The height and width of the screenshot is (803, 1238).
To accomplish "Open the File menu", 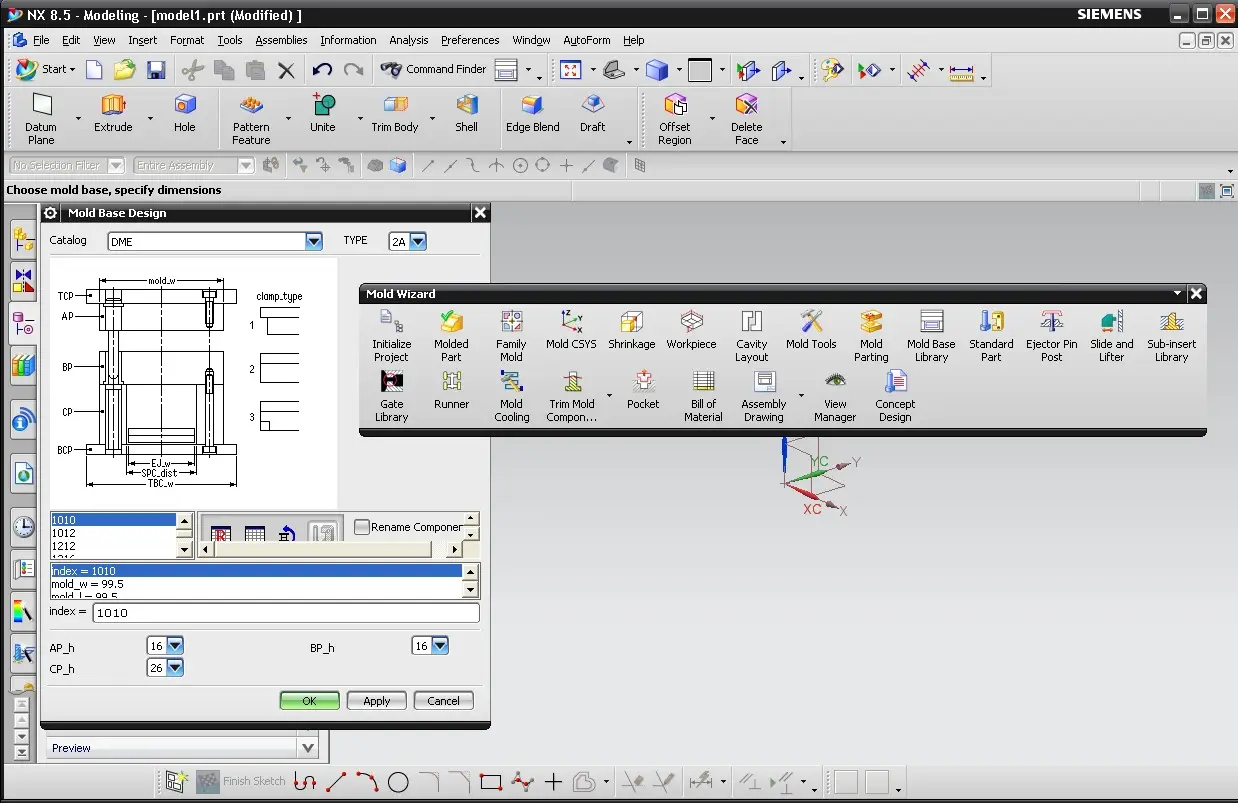I will [x=40, y=41].
